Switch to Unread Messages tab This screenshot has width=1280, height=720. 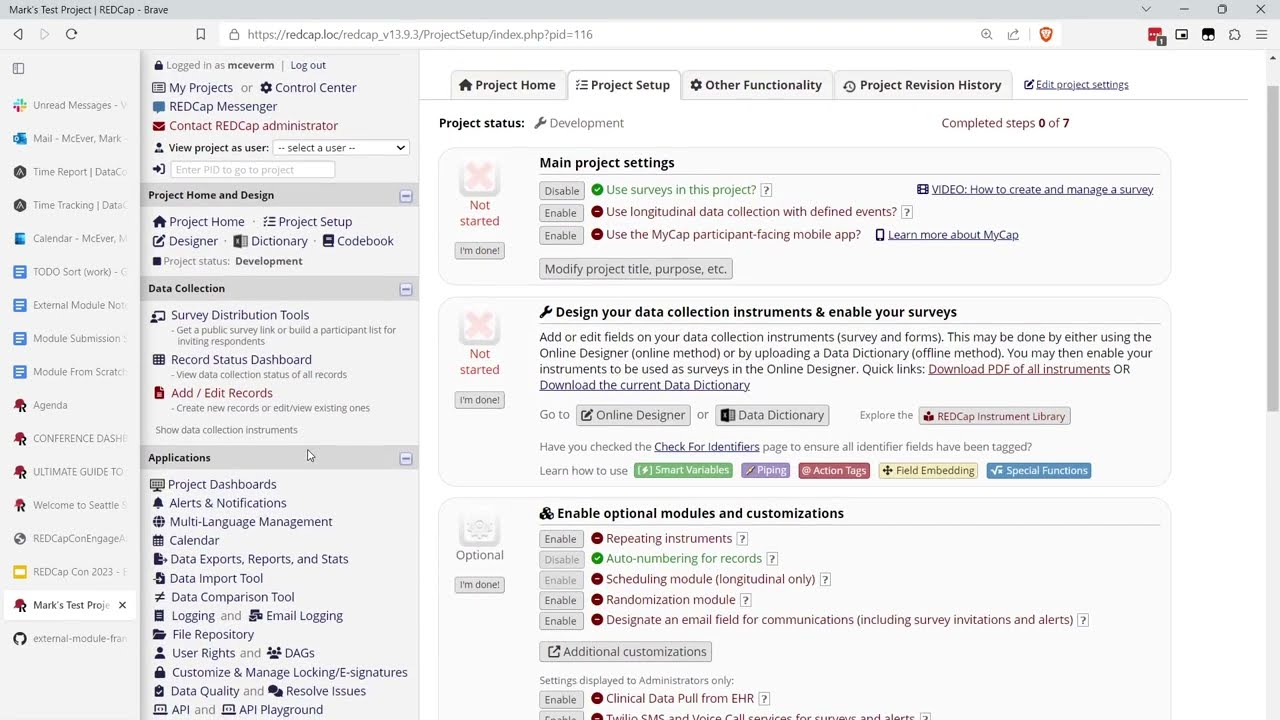click(x=70, y=105)
